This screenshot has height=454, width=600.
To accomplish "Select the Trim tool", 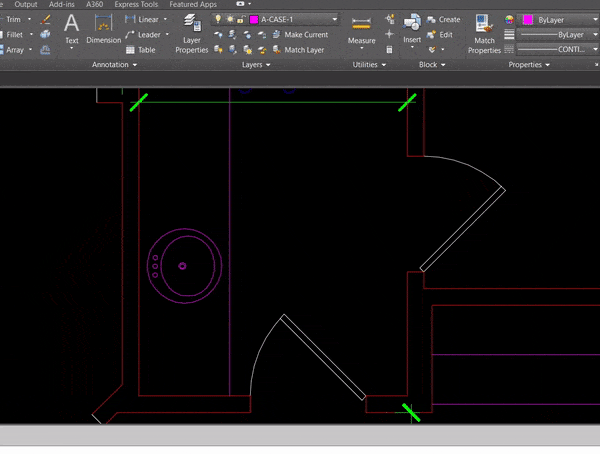I will 11,19.
